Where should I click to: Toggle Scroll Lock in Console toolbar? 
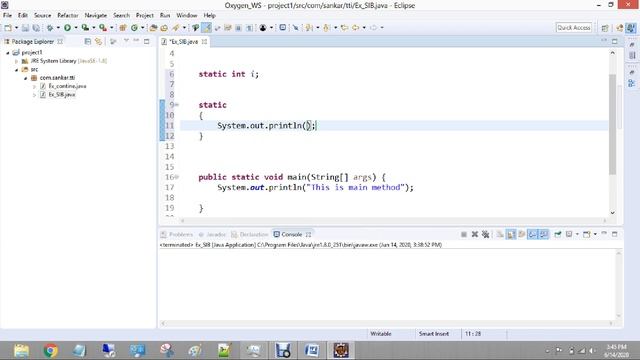click(511, 234)
